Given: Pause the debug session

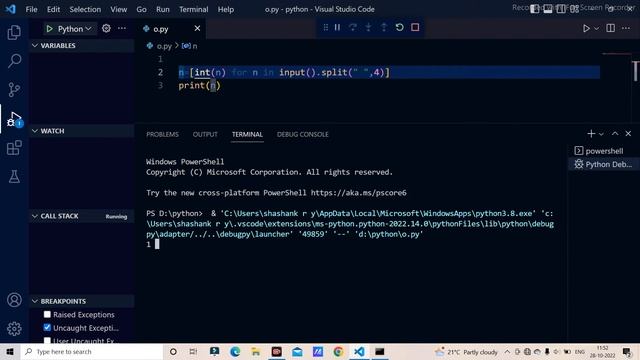Looking at the screenshot, I should [x=337, y=27].
